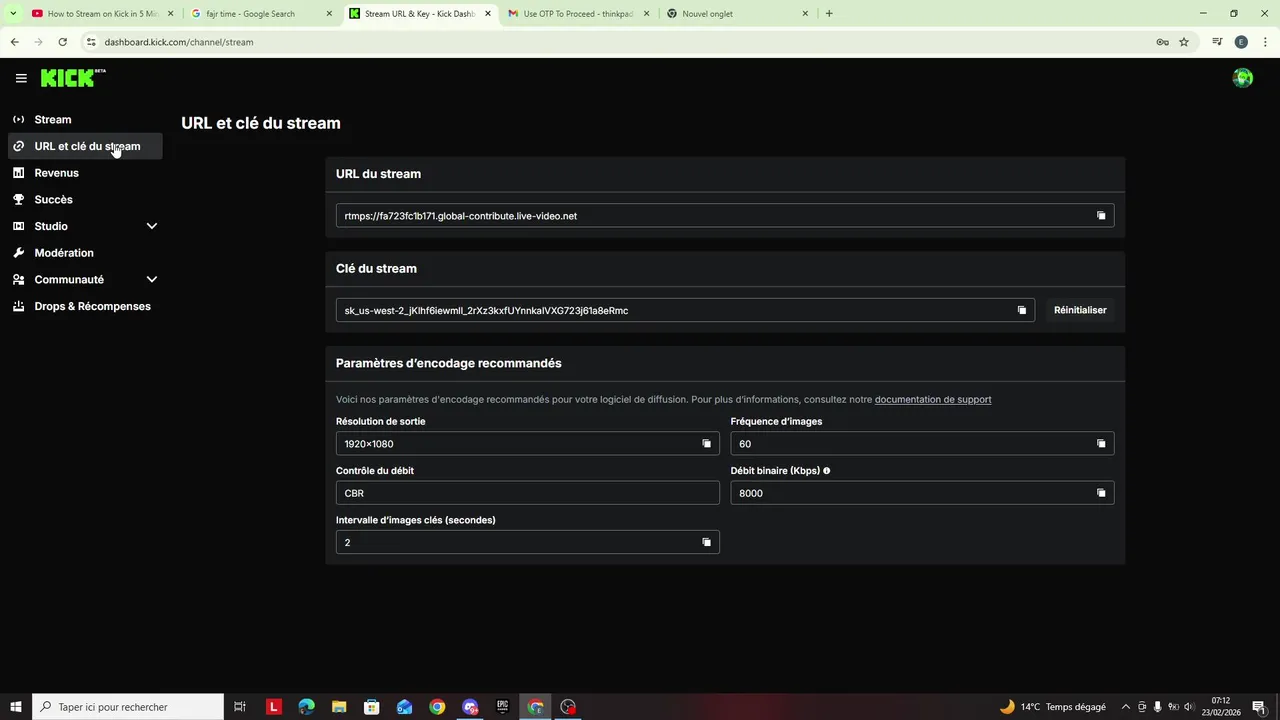
Task: Copy the stream URL with copy icon
Action: pos(1101,216)
